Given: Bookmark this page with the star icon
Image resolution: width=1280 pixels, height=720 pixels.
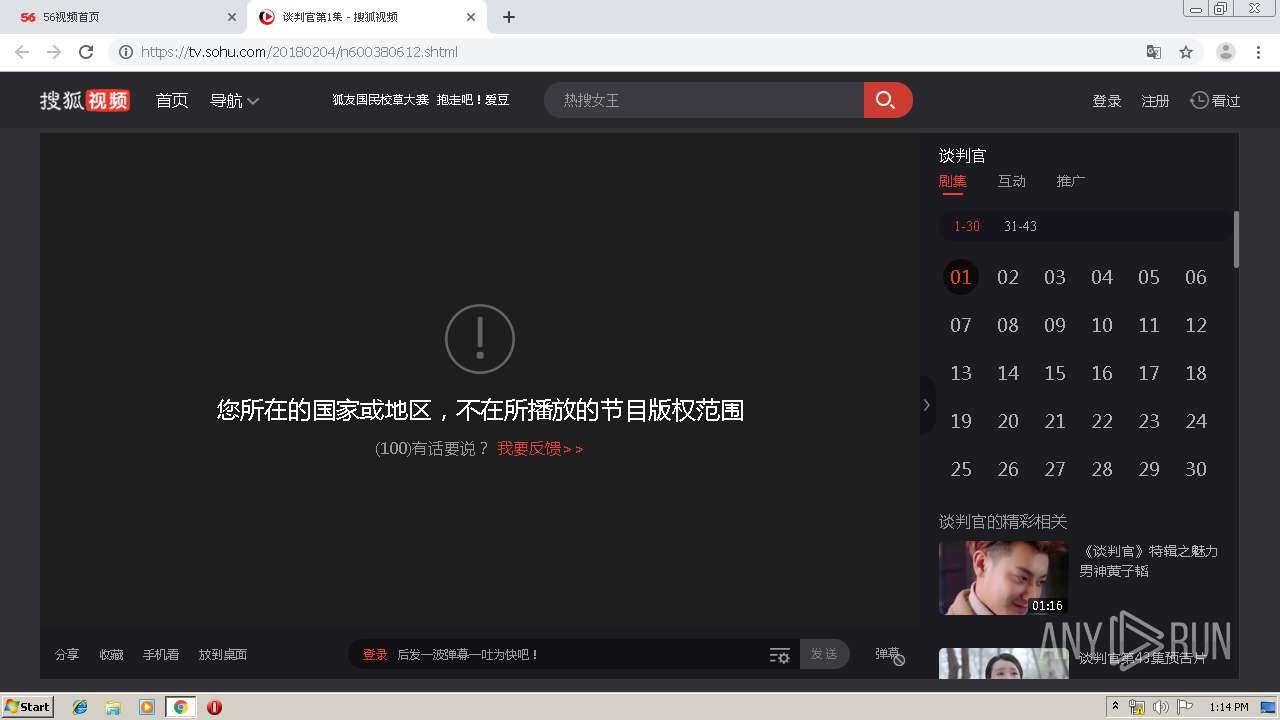Looking at the screenshot, I should 1186,52.
